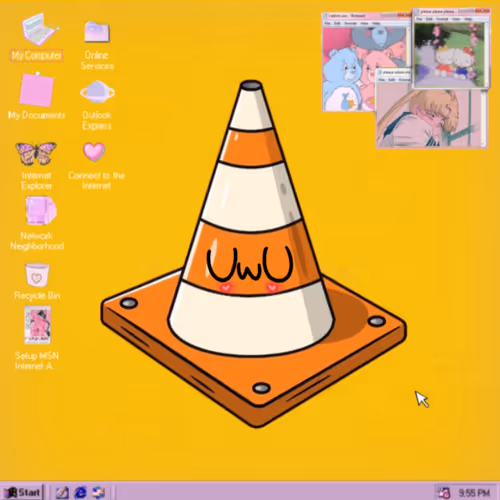500x500 pixels.
Task: Open Internet Explorer butterfly icon
Action: [x=36, y=154]
